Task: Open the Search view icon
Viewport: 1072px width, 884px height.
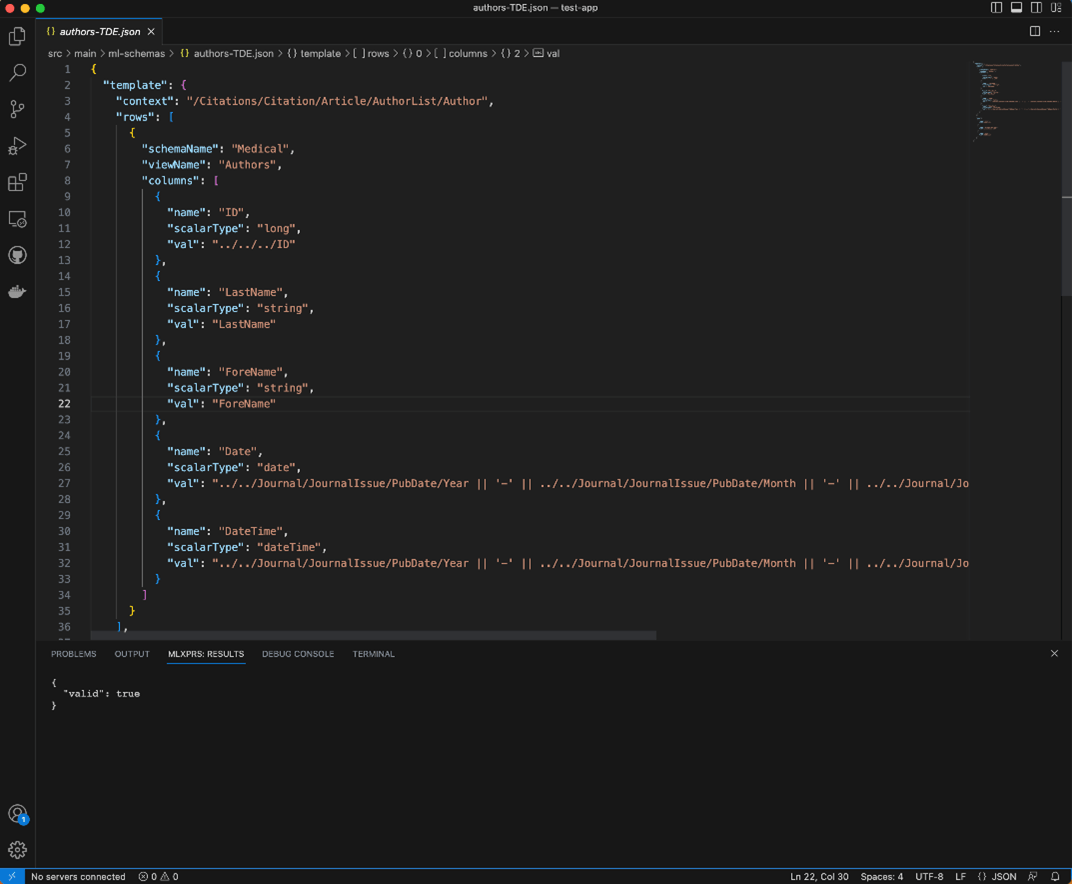Action: coord(17,73)
